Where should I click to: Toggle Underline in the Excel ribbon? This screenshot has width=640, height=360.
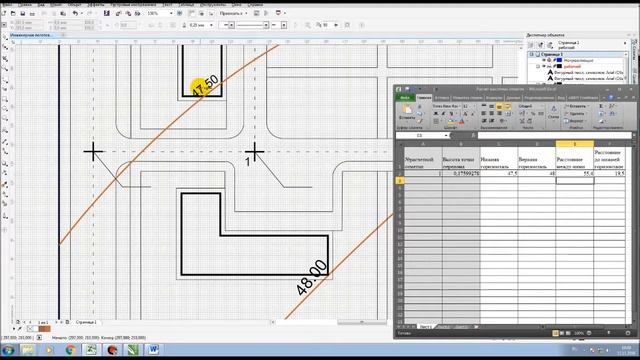[x=451, y=114]
